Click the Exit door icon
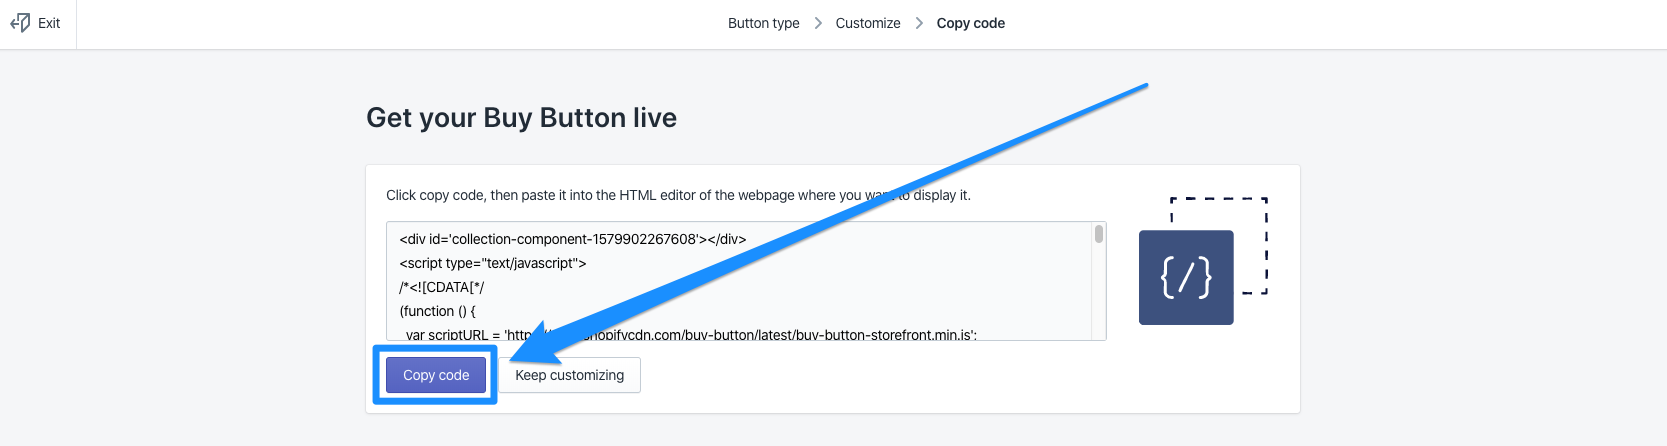Image resolution: width=1667 pixels, height=446 pixels. pos(20,23)
